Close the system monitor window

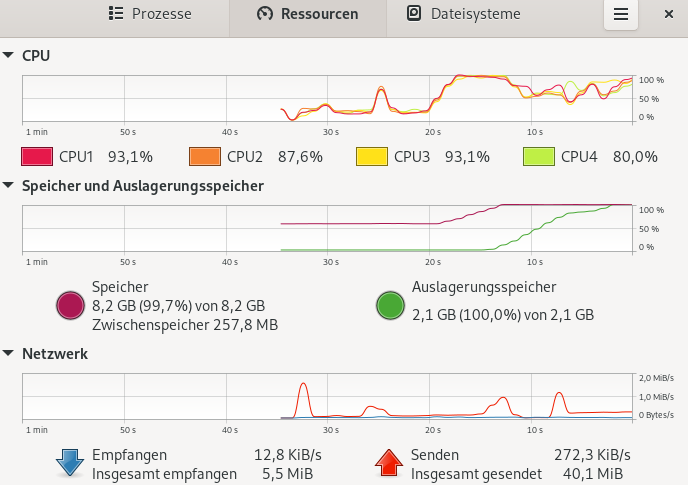tap(668, 14)
